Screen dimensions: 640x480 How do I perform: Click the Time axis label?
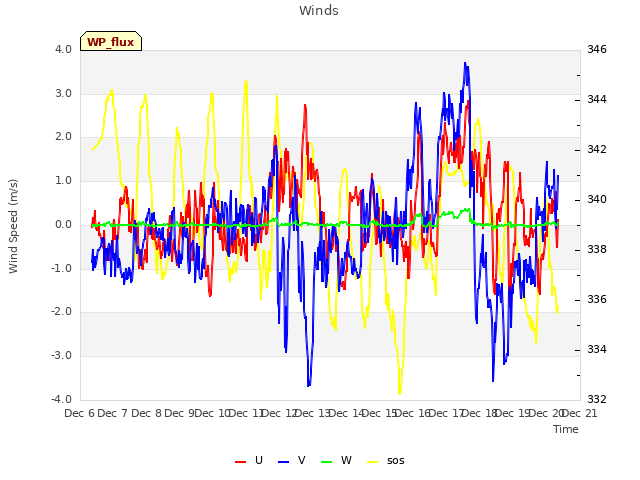coord(566,429)
